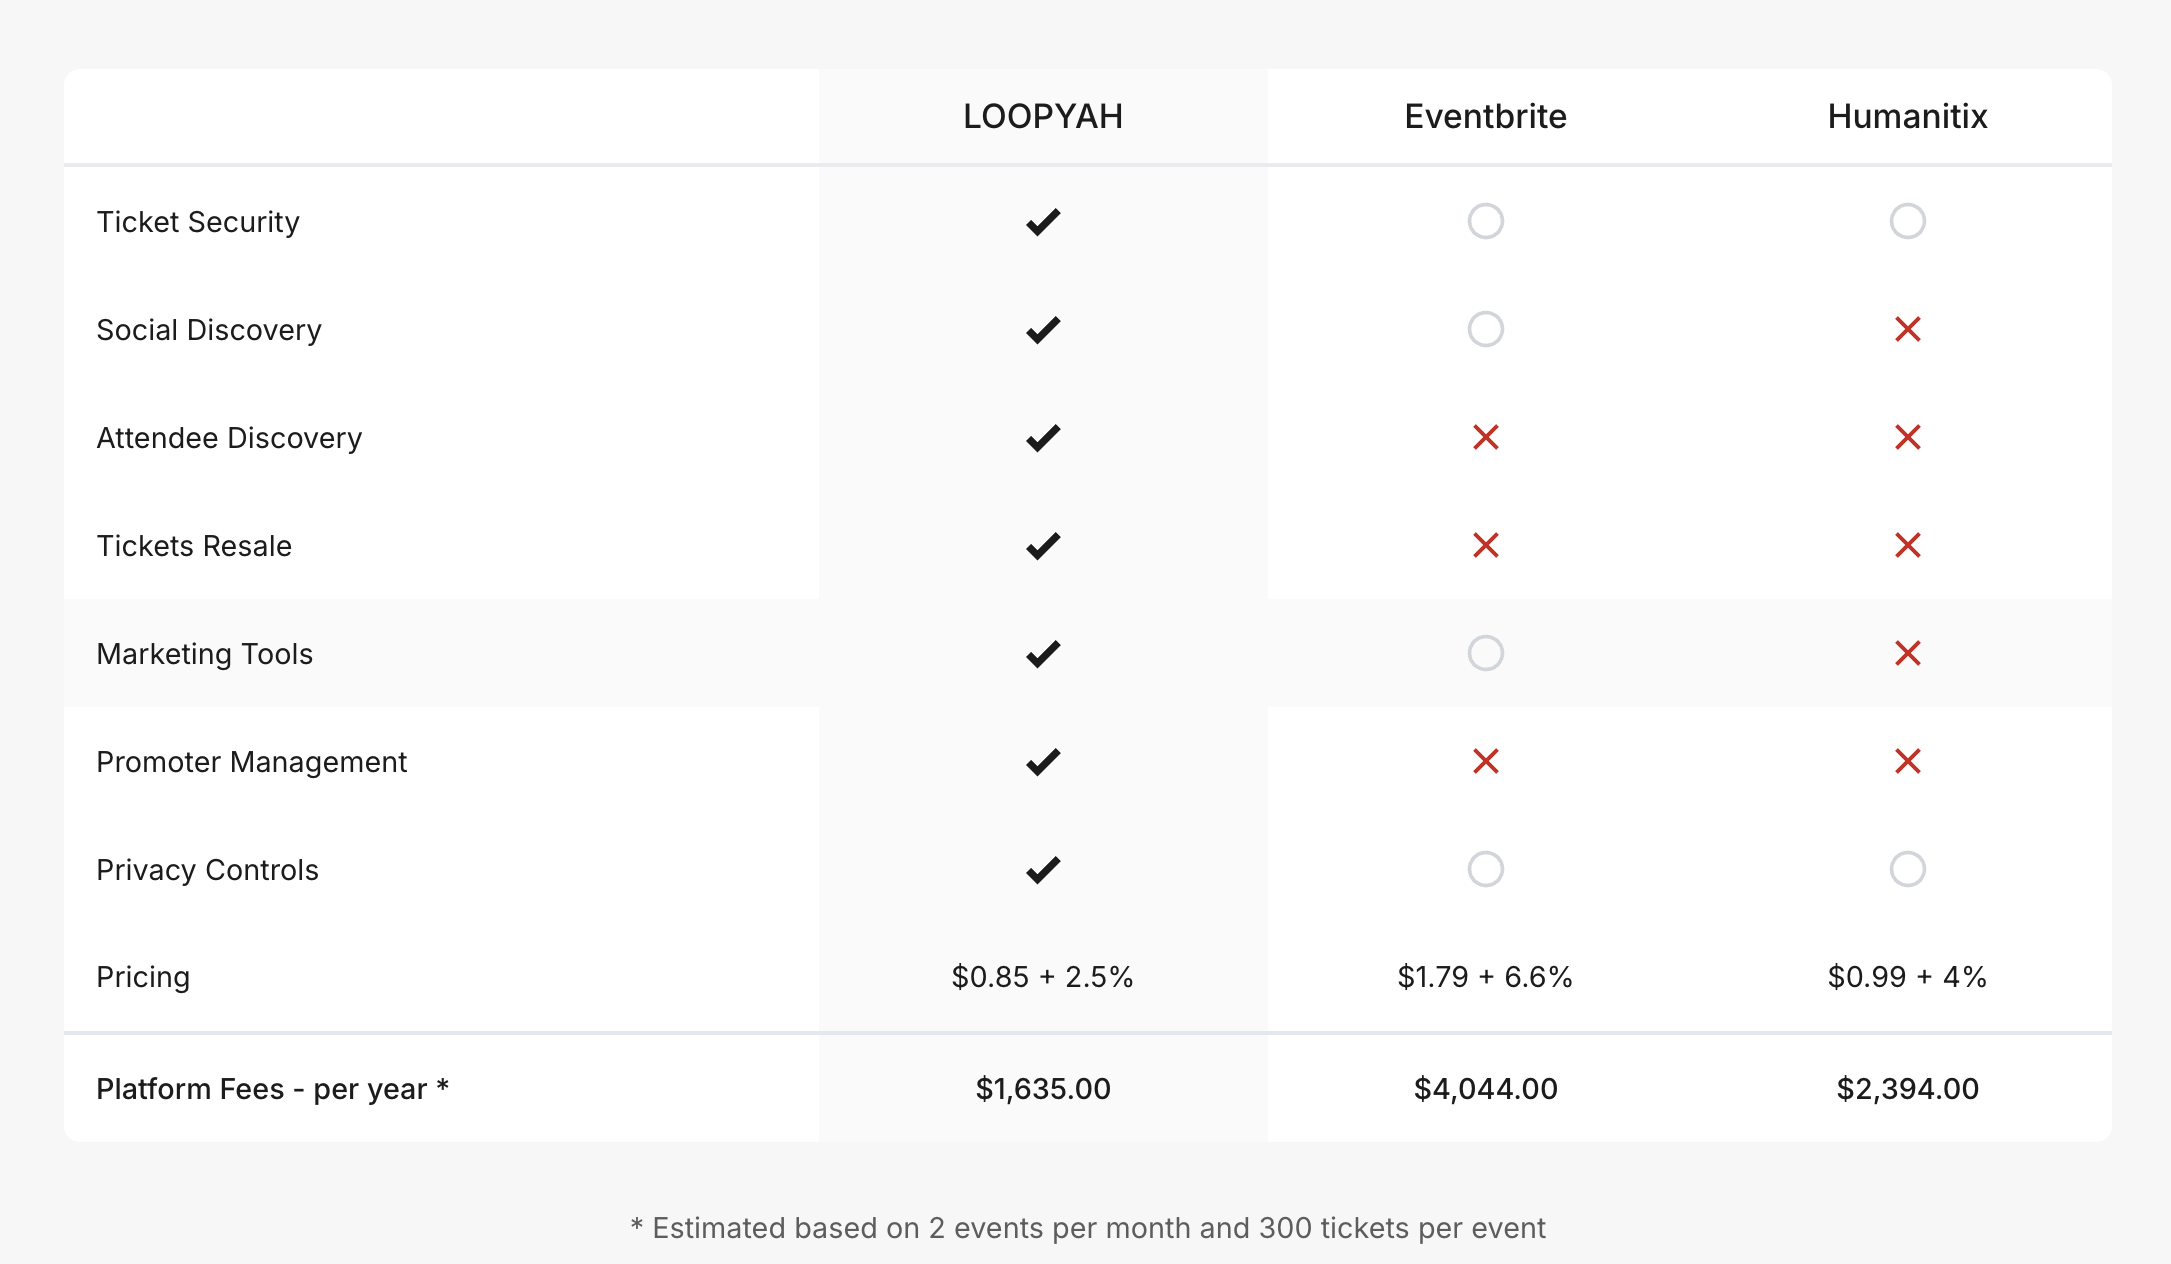2171x1264 pixels.
Task: Click the Eventbrite column header
Action: pyautogui.click(x=1486, y=117)
